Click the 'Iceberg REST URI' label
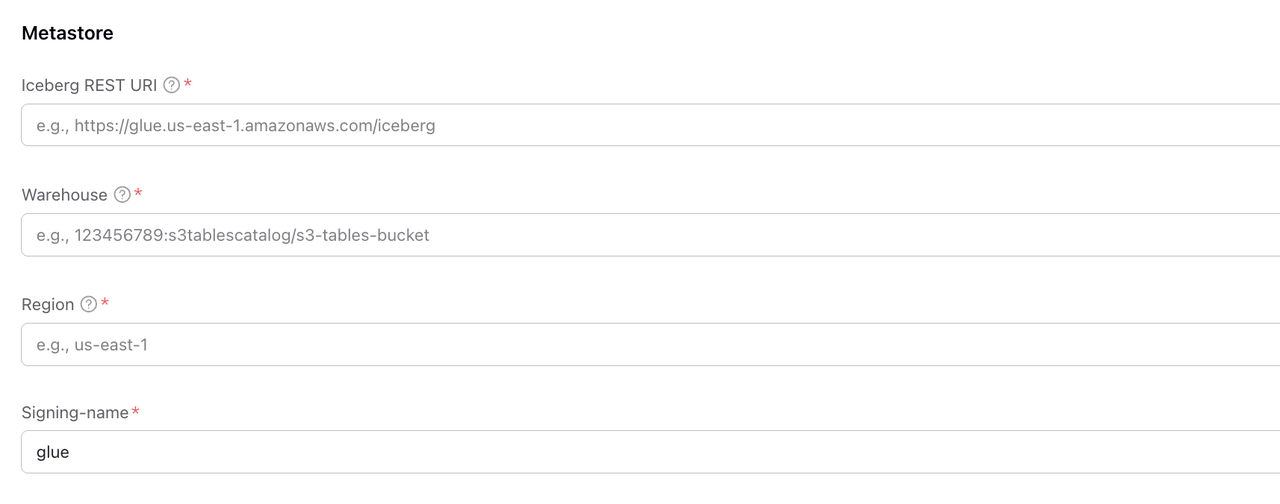The image size is (1280, 504). [89, 85]
